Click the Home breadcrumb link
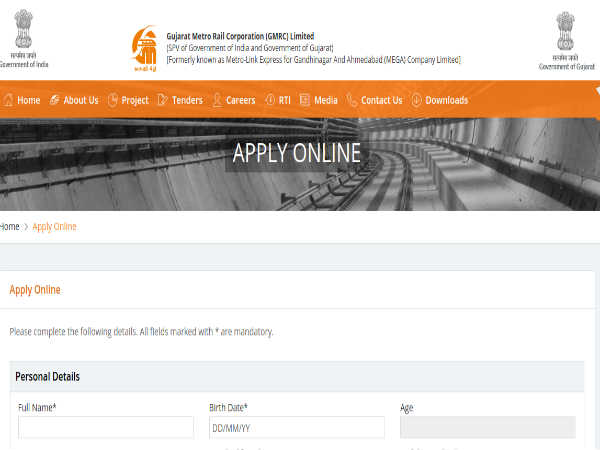This screenshot has width=600, height=450. (x=10, y=227)
